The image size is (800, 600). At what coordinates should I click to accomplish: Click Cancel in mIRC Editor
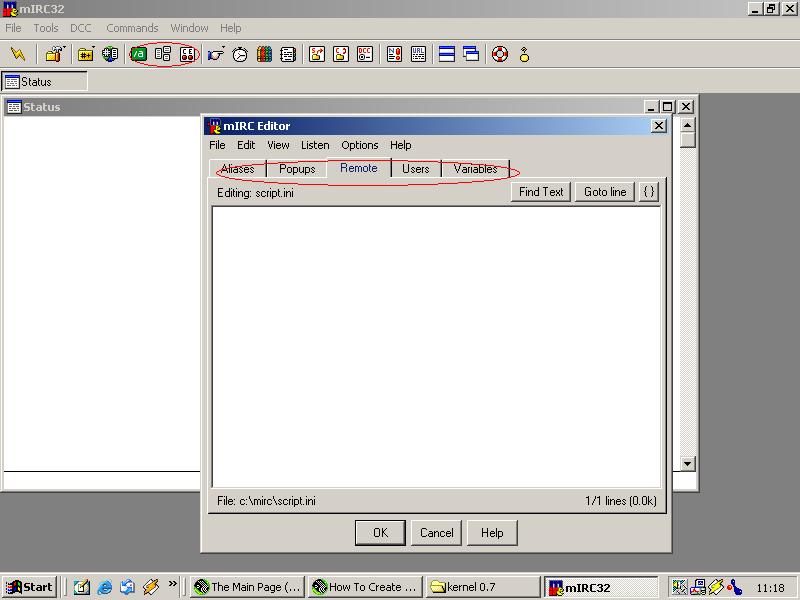[437, 533]
